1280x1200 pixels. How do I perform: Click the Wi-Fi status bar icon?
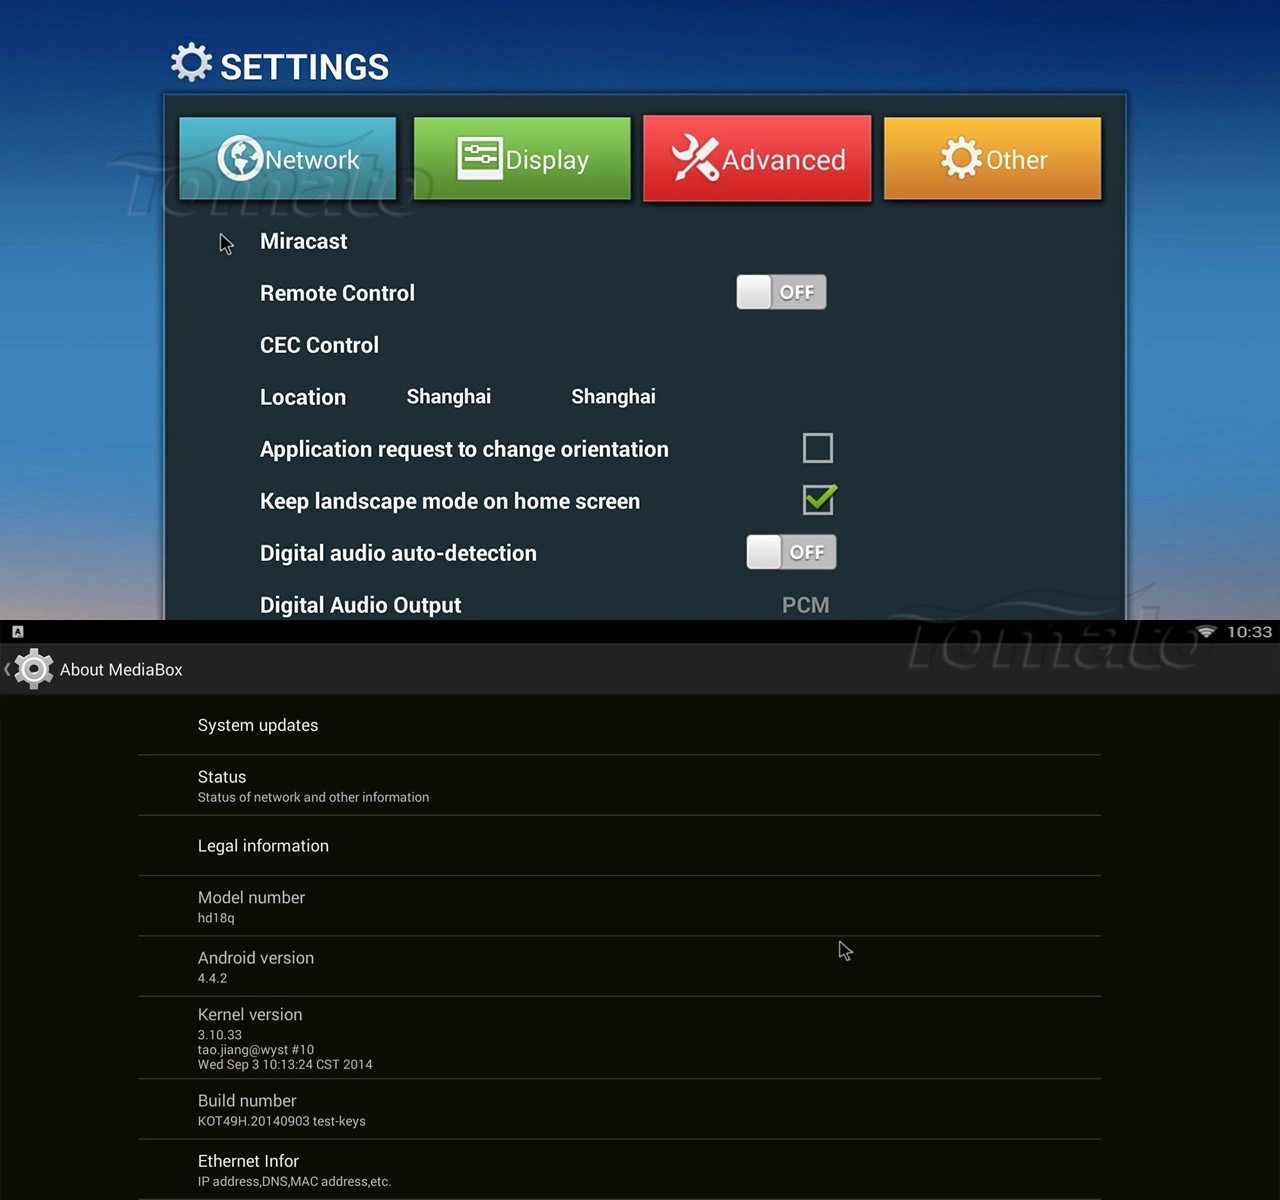tap(1206, 632)
